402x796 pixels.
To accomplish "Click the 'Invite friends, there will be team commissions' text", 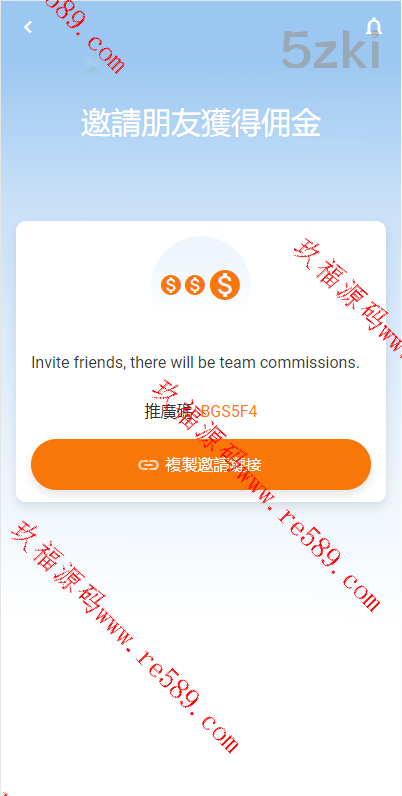I will tap(195, 363).
